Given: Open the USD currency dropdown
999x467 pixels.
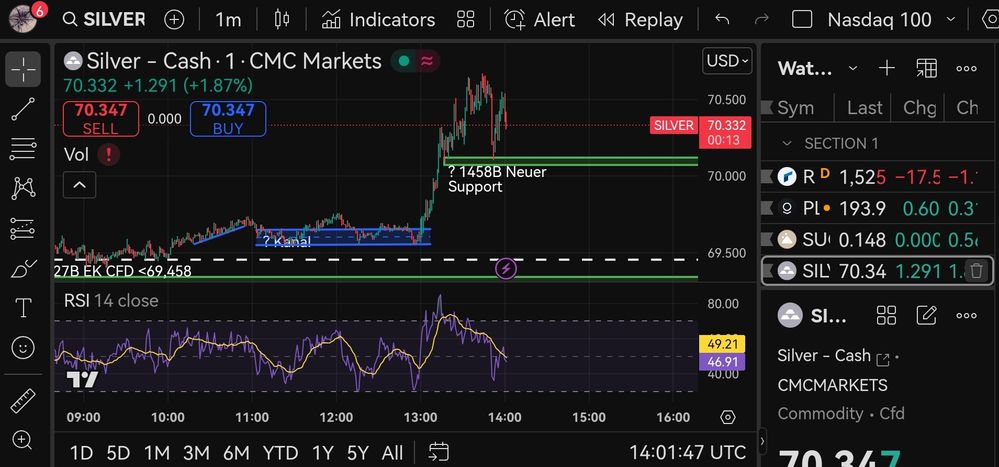Looking at the screenshot, I should (x=727, y=61).
